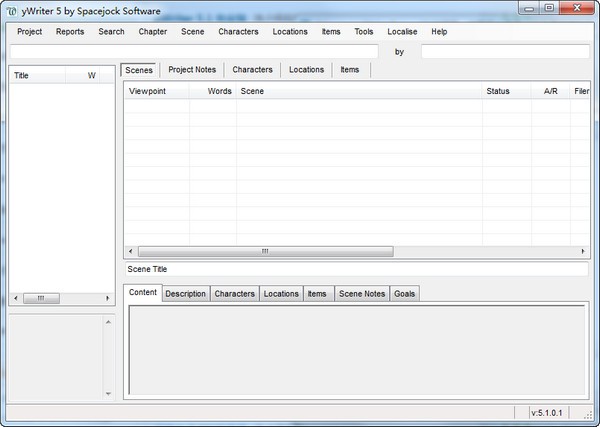Open the Characters menu in menu bar

238,32
